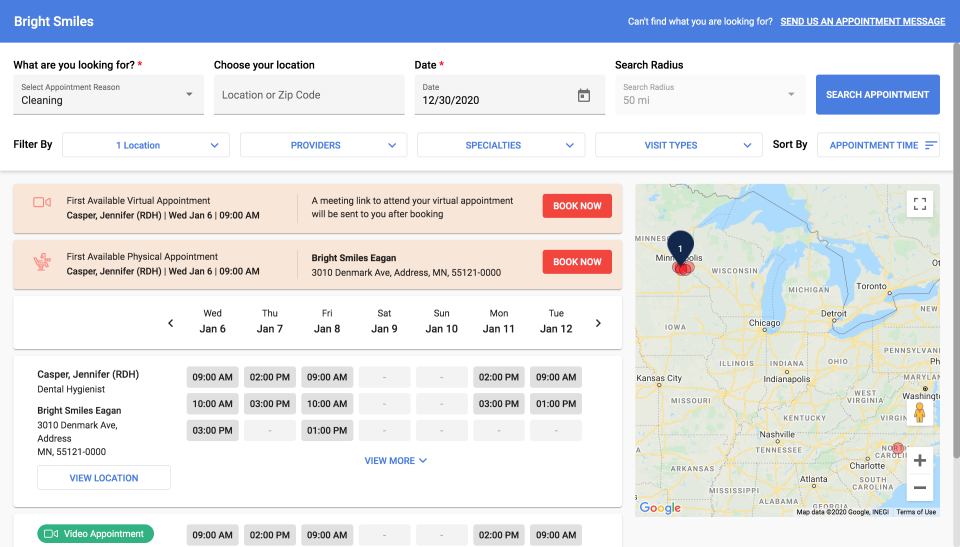Select Fri Jan 8 01:00 PM slot

[327, 431]
